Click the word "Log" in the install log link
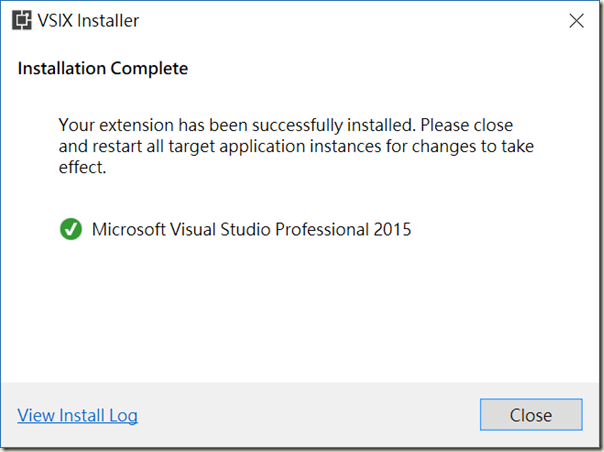The image size is (604, 452). point(124,415)
